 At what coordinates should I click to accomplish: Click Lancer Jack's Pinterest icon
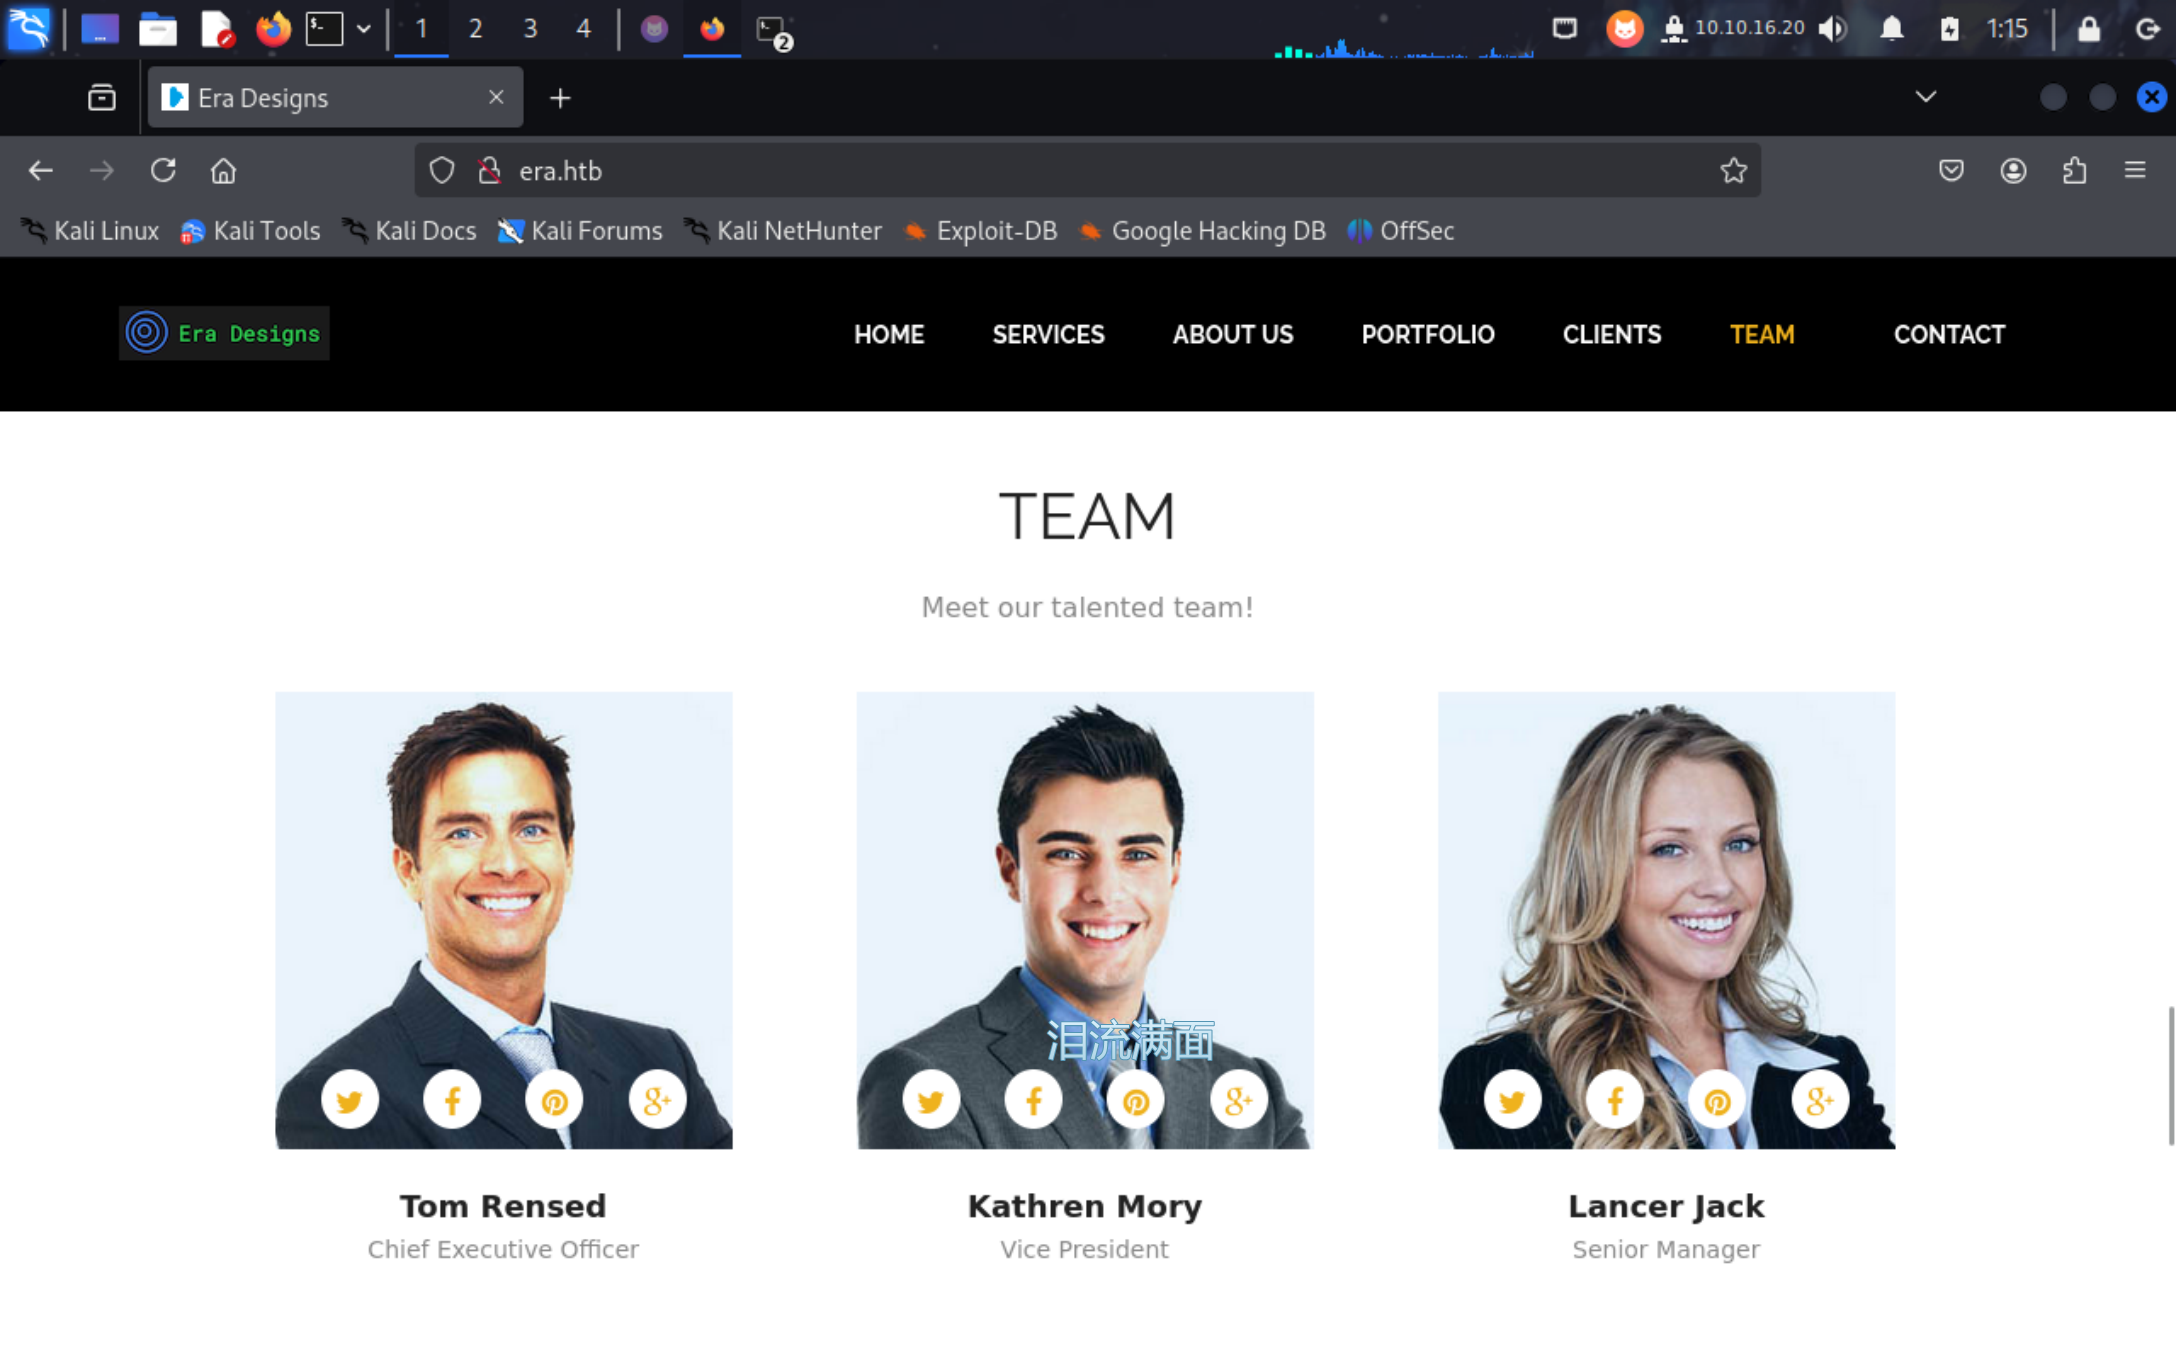[x=1716, y=1100]
